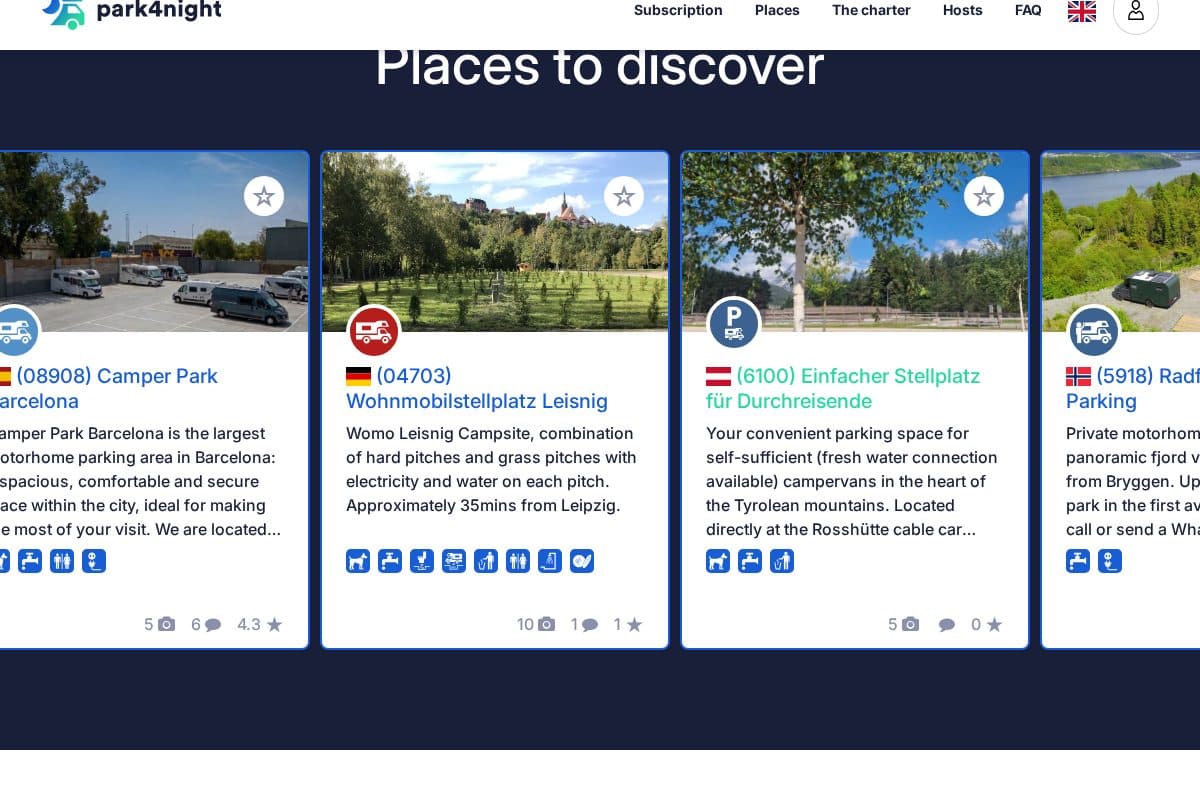1200x800 pixels.
Task: Click the comments icon on Einfacher Stellplatz
Action: (947, 625)
